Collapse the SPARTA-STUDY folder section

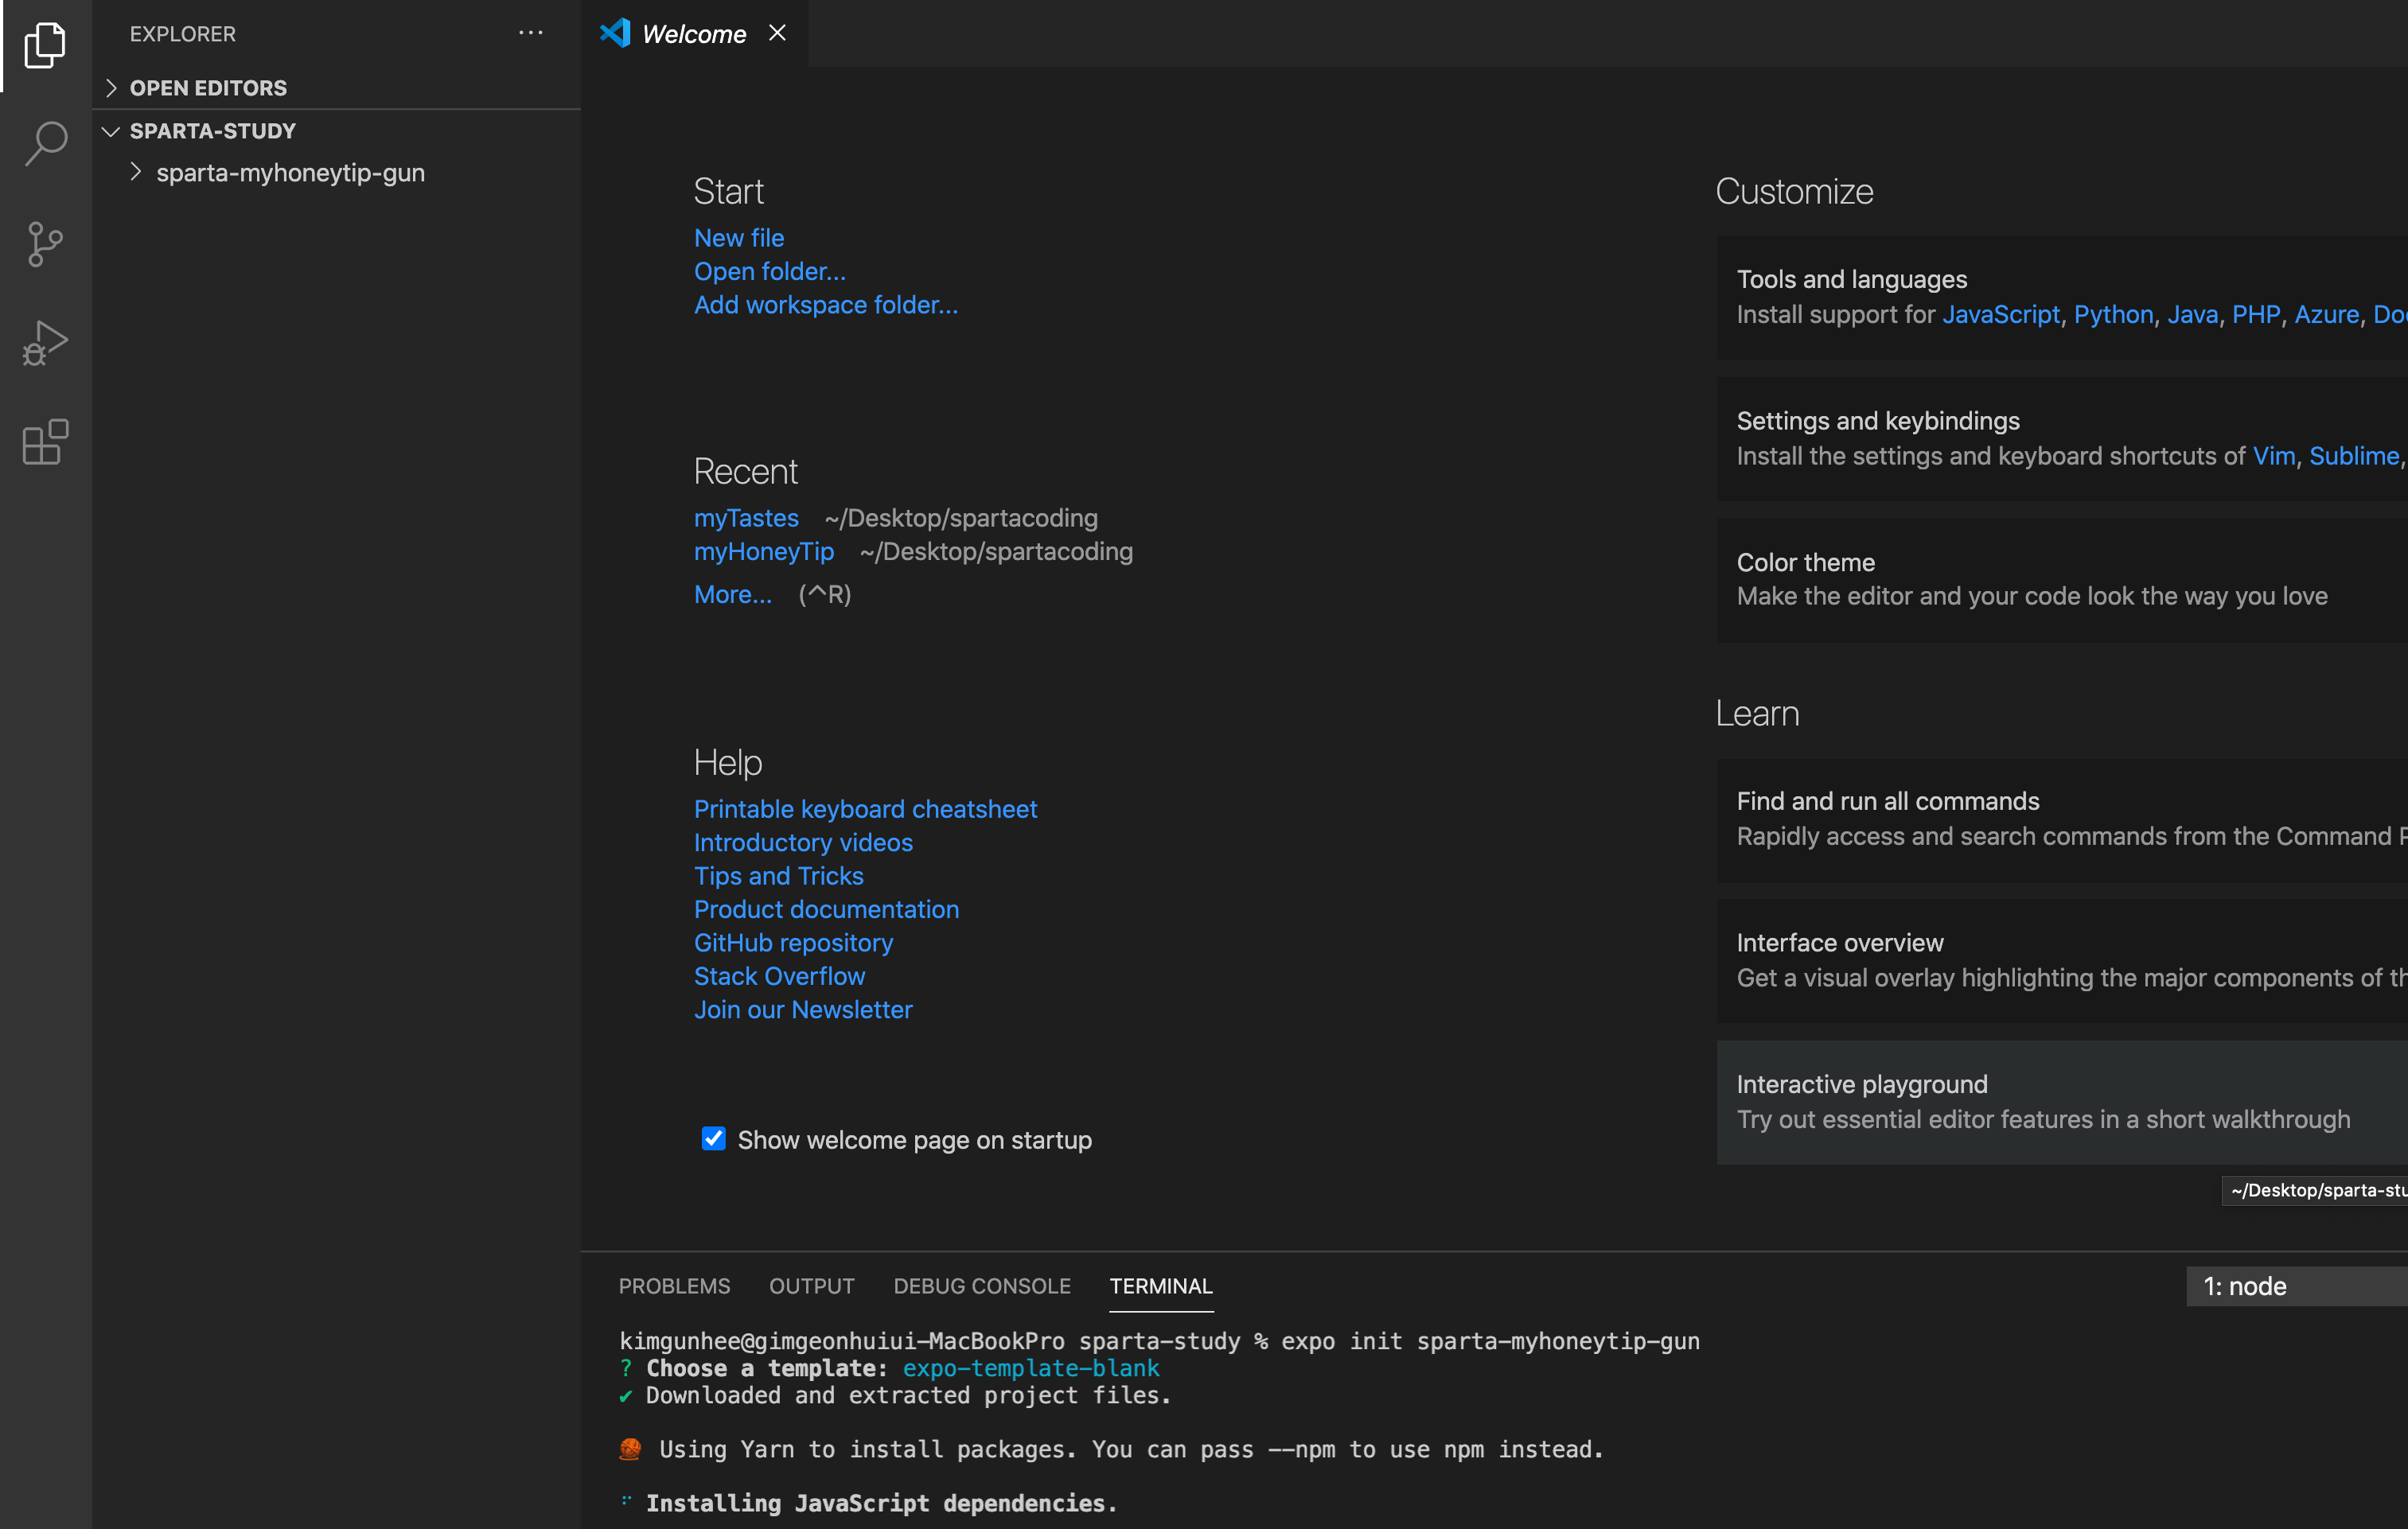[212, 131]
